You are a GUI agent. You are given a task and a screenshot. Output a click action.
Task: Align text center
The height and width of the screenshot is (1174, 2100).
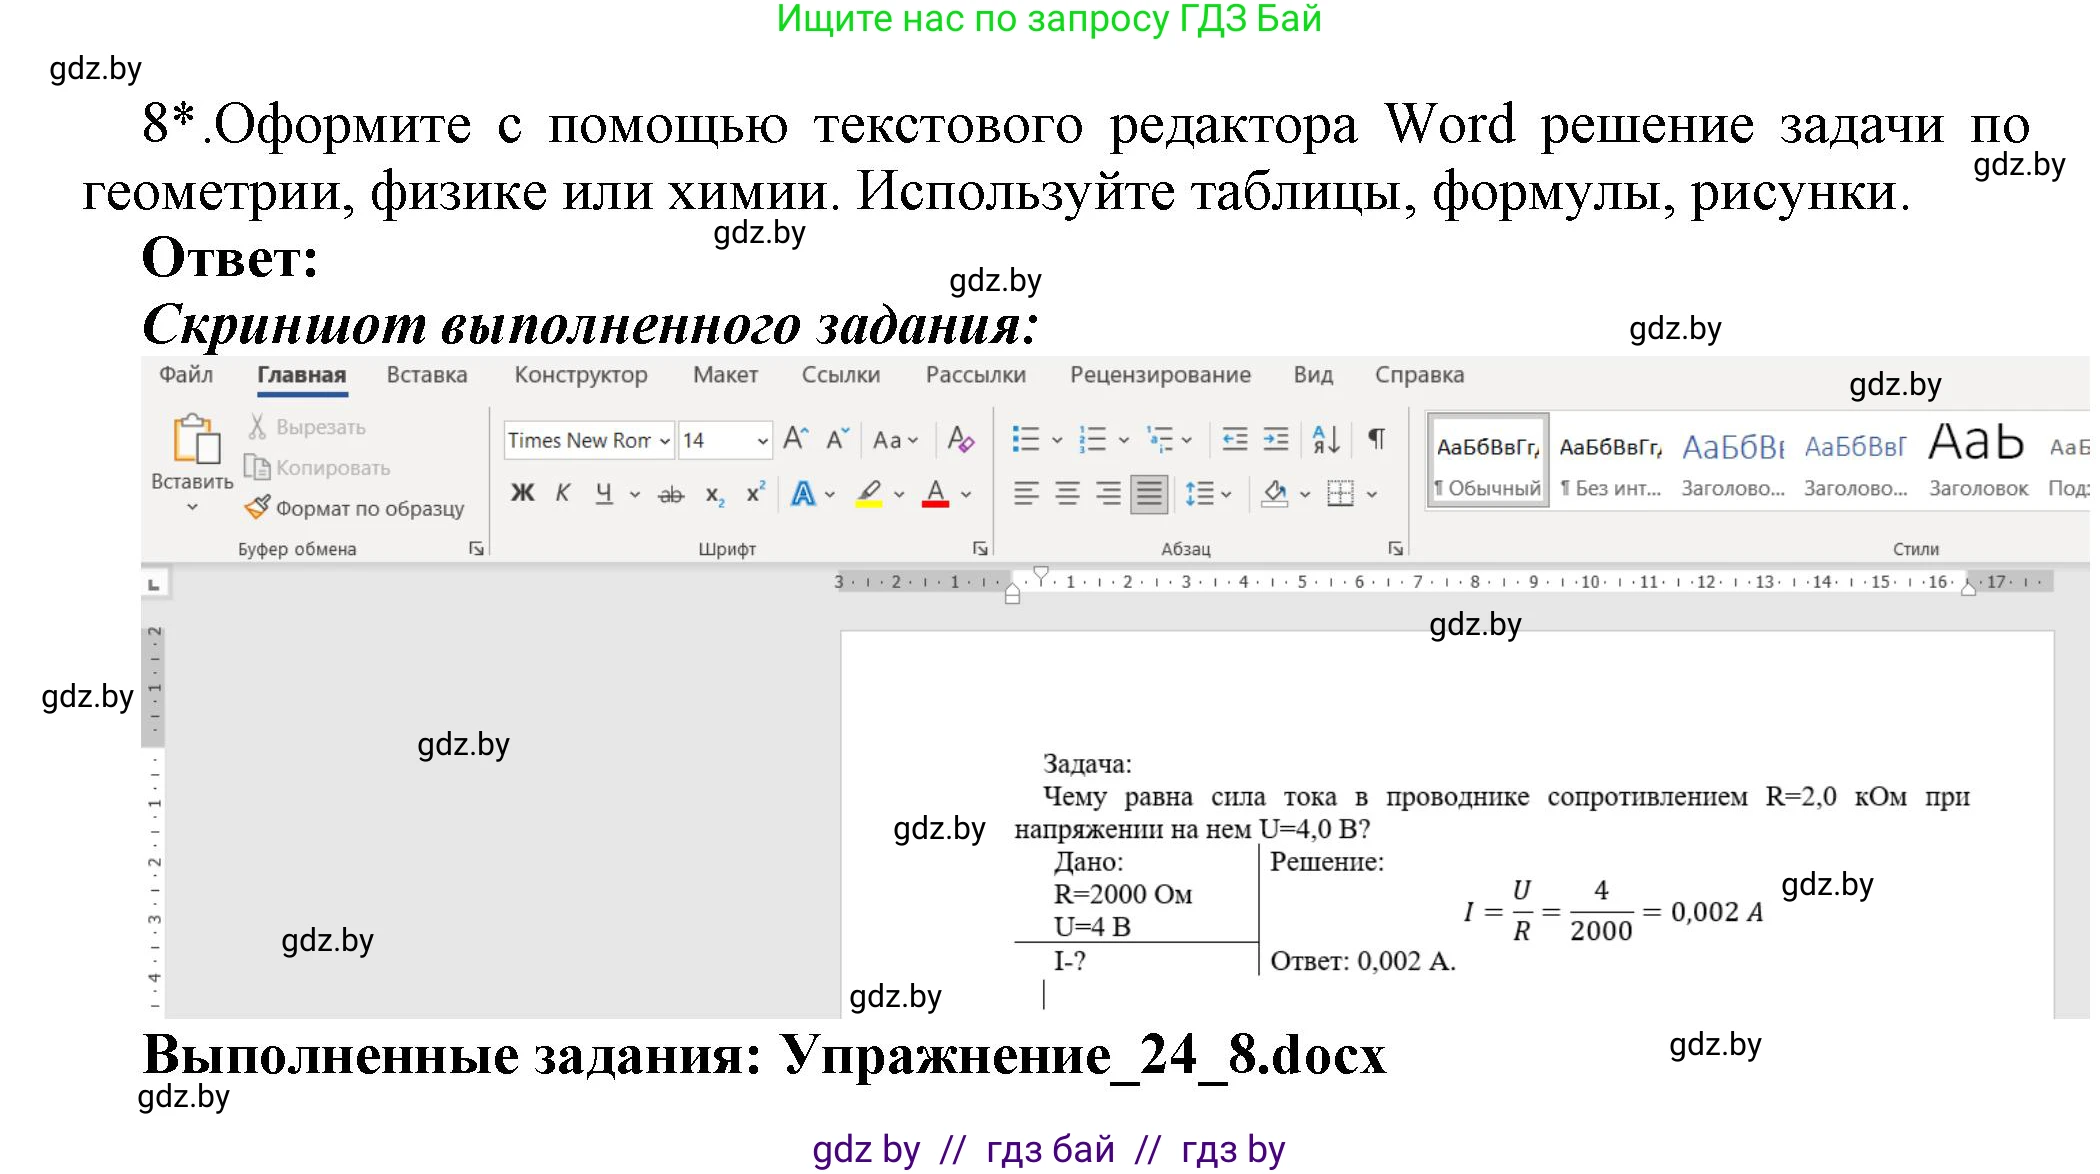coord(1067,493)
